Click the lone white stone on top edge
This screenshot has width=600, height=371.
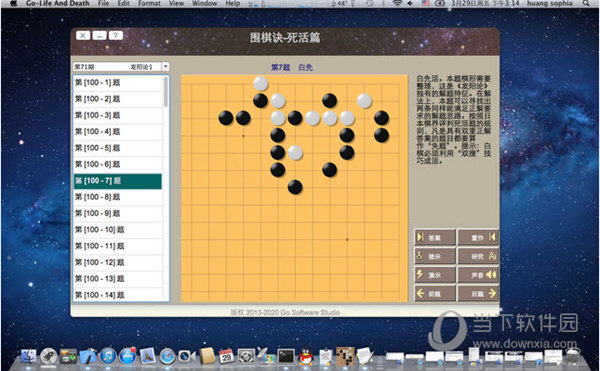click(x=261, y=83)
